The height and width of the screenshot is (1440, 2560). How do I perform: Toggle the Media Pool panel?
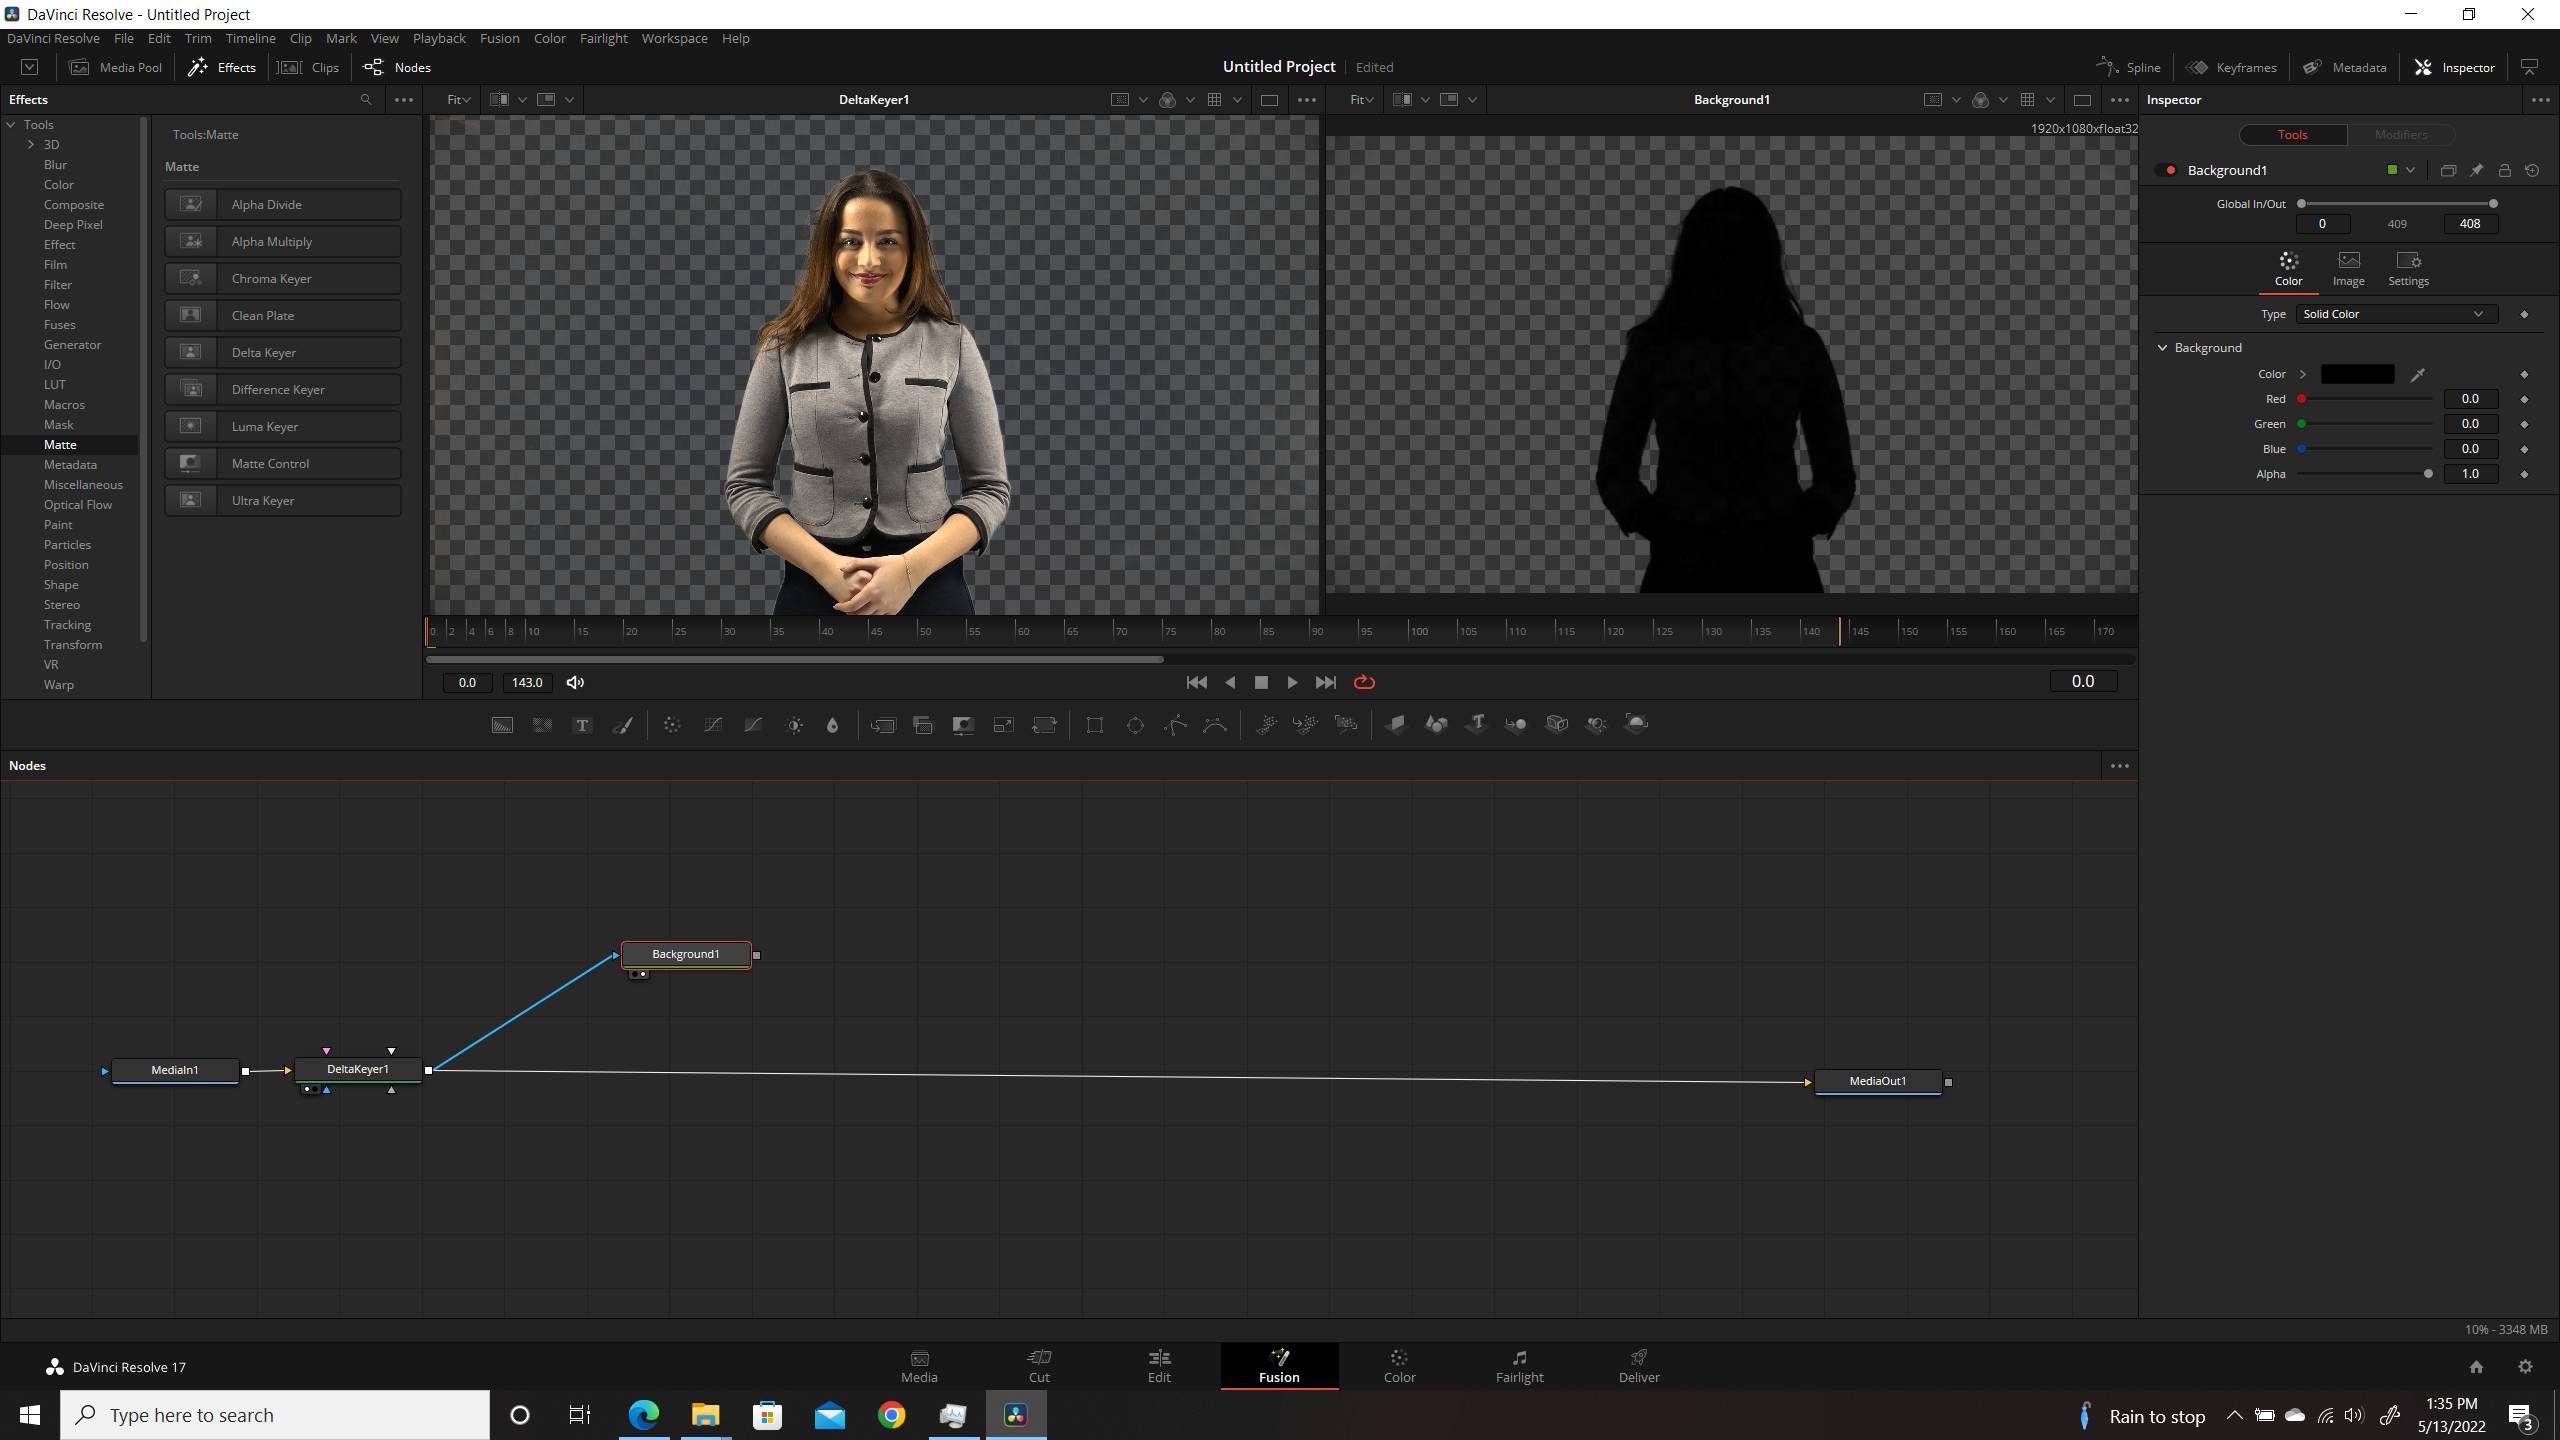click(x=116, y=67)
